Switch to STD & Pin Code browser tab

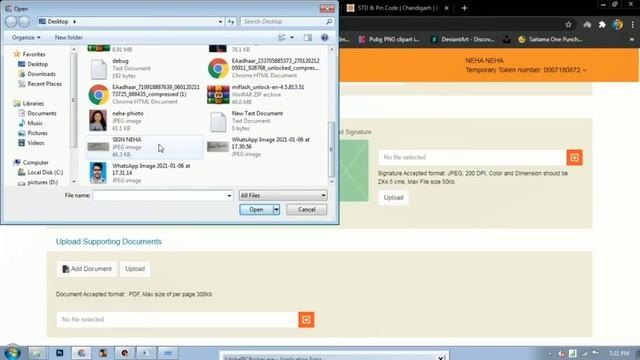398,8
